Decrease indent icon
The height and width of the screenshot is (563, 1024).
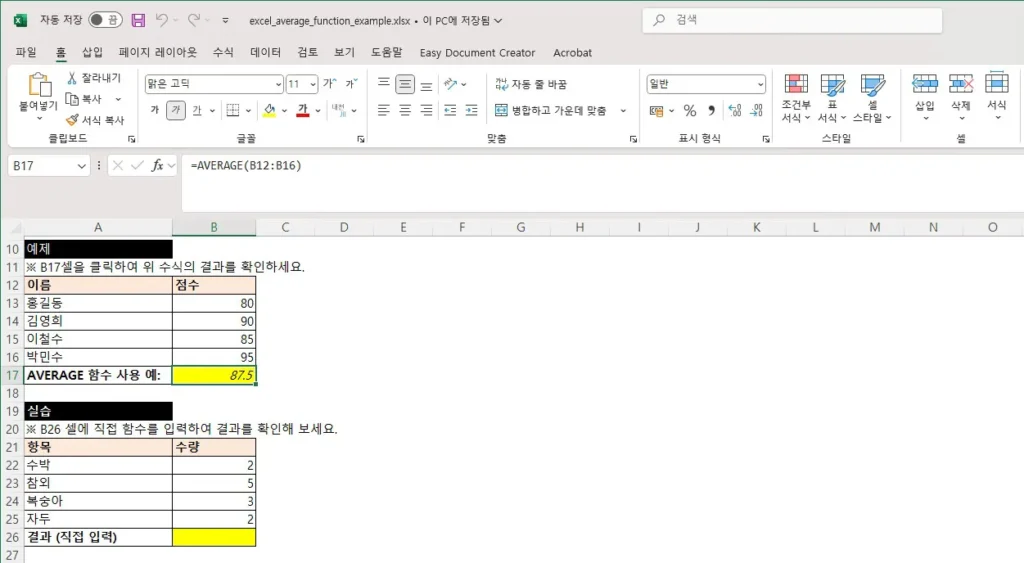pyautogui.click(x=450, y=110)
